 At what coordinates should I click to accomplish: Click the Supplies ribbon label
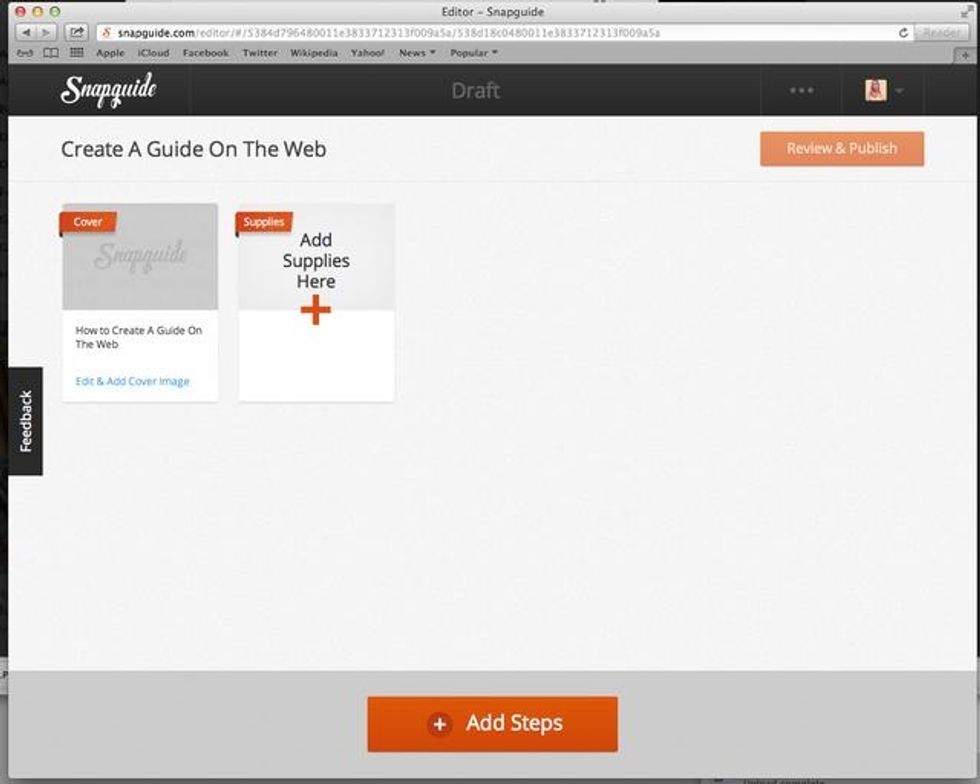[x=264, y=222]
